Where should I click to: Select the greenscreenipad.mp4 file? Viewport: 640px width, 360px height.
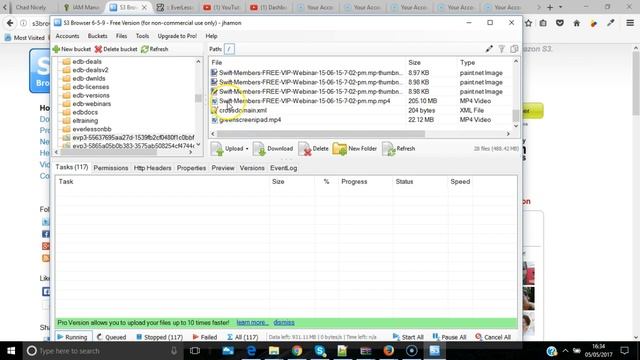(250, 120)
